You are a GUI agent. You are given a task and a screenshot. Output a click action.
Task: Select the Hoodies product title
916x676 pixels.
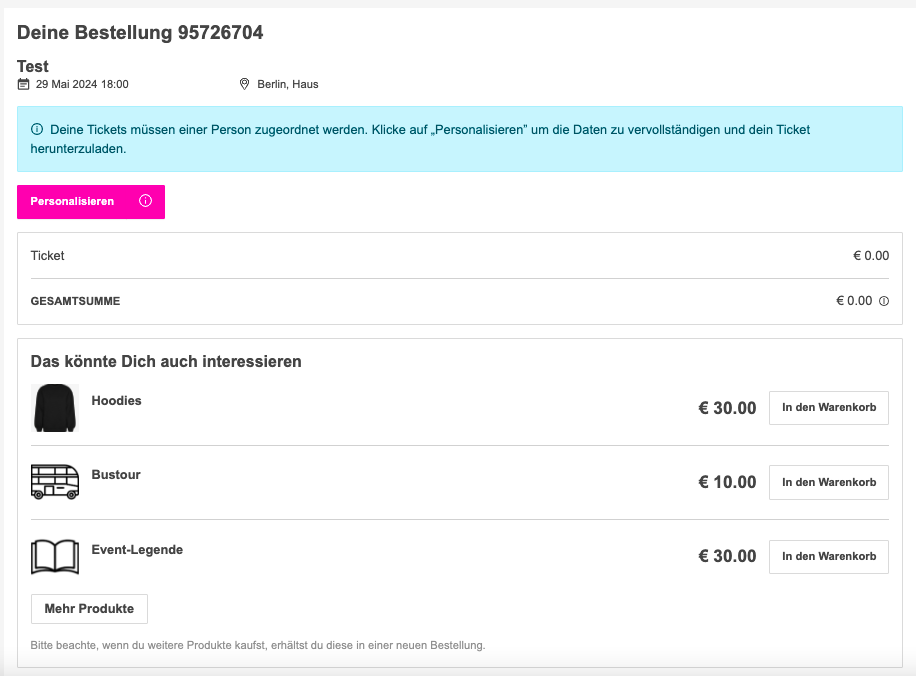(116, 401)
